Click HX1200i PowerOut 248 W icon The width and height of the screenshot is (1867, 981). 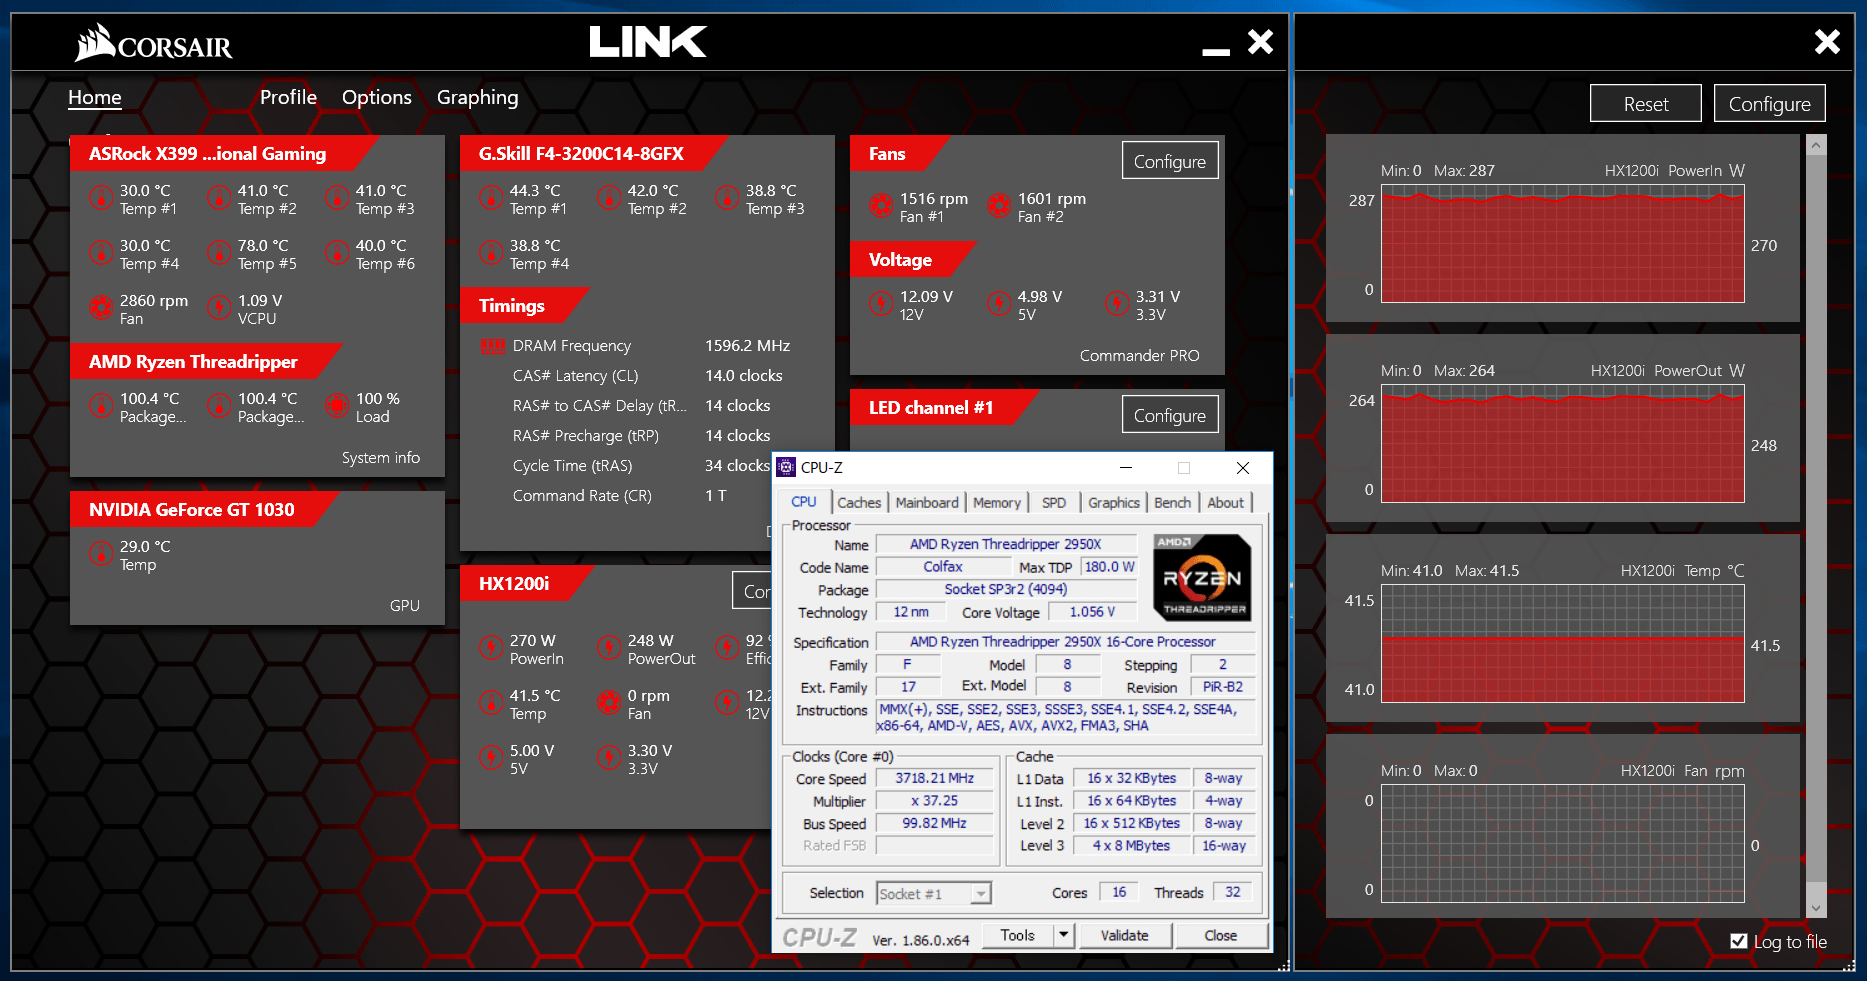coord(609,648)
